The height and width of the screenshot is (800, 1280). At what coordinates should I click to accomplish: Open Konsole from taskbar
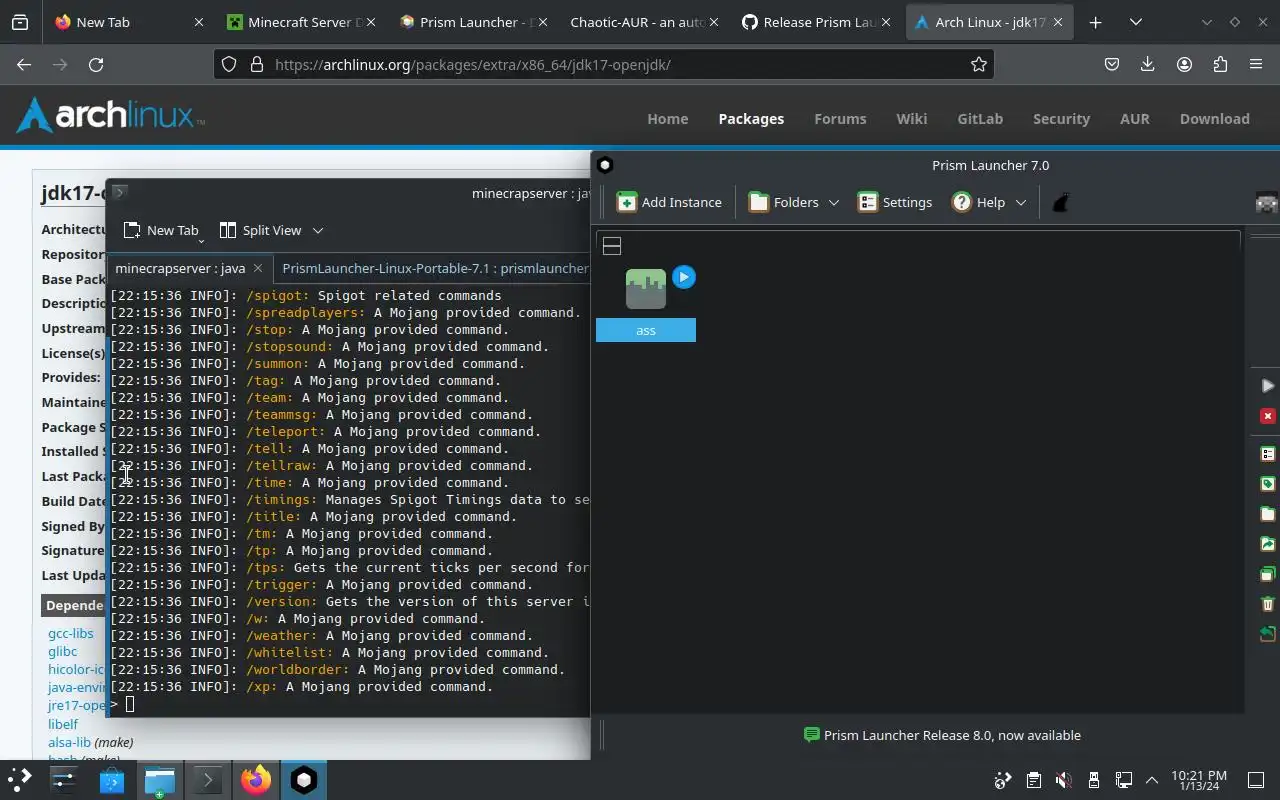click(208, 780)
